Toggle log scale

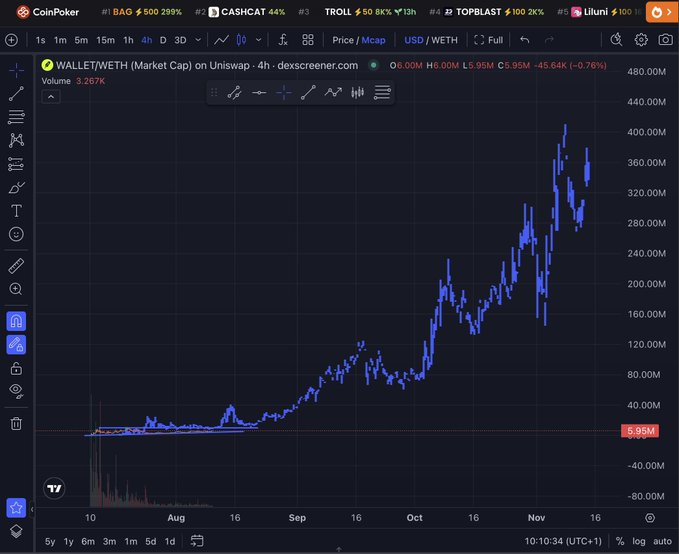638,541
